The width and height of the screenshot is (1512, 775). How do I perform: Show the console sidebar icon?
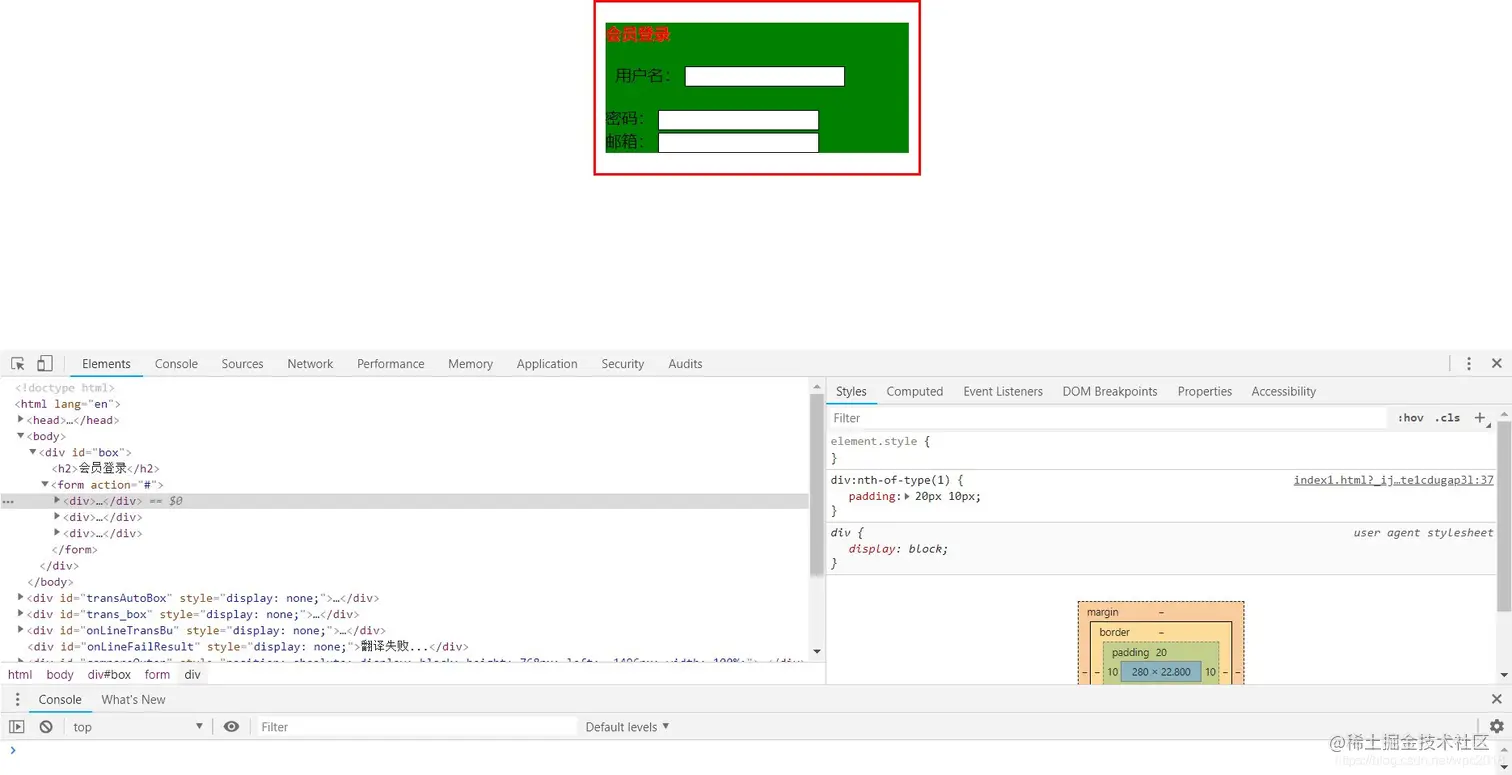point(17,727)
